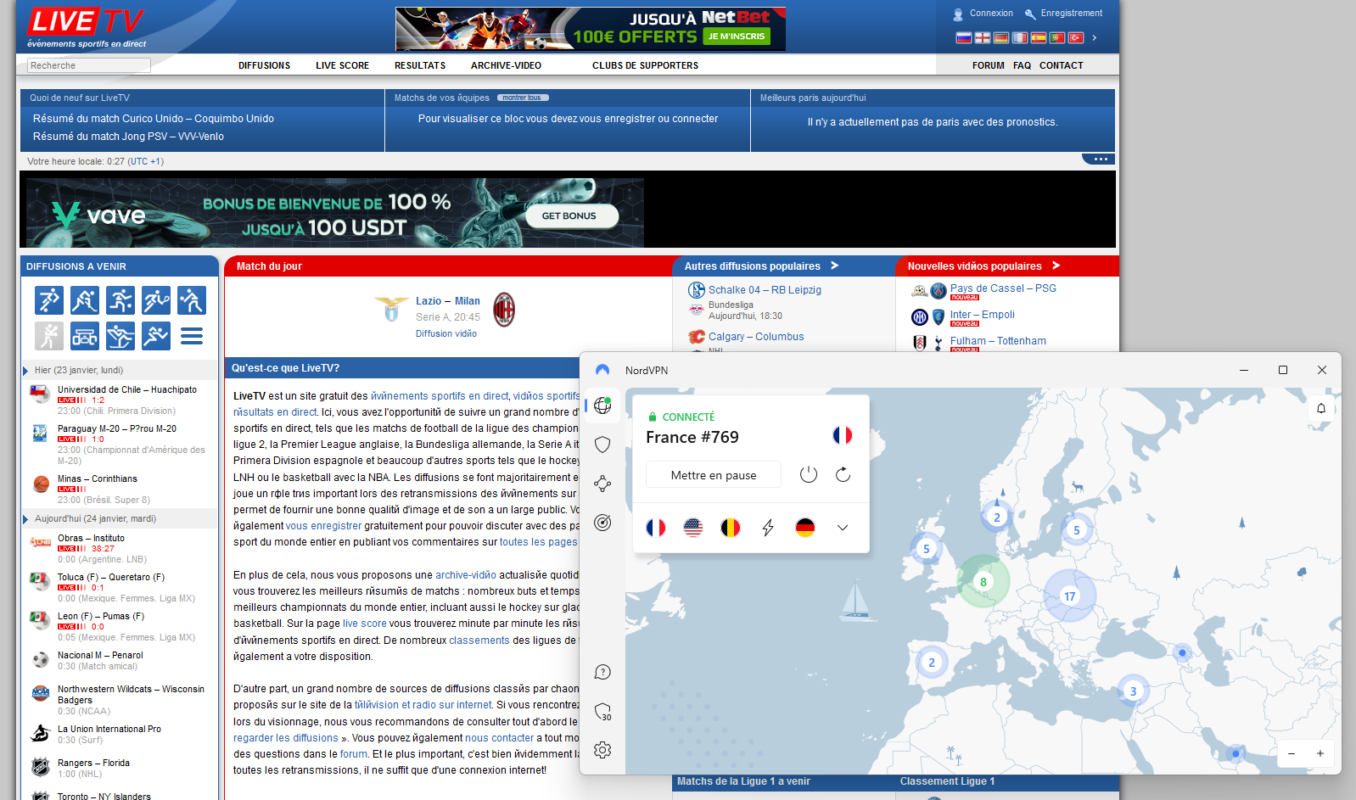Click the LiveTV logo

click(x=85, y=22)
